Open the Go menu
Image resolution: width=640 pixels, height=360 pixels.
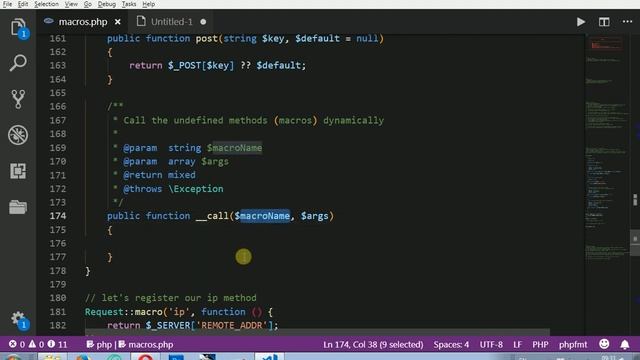pyautogui.click(x=88, y=4)
